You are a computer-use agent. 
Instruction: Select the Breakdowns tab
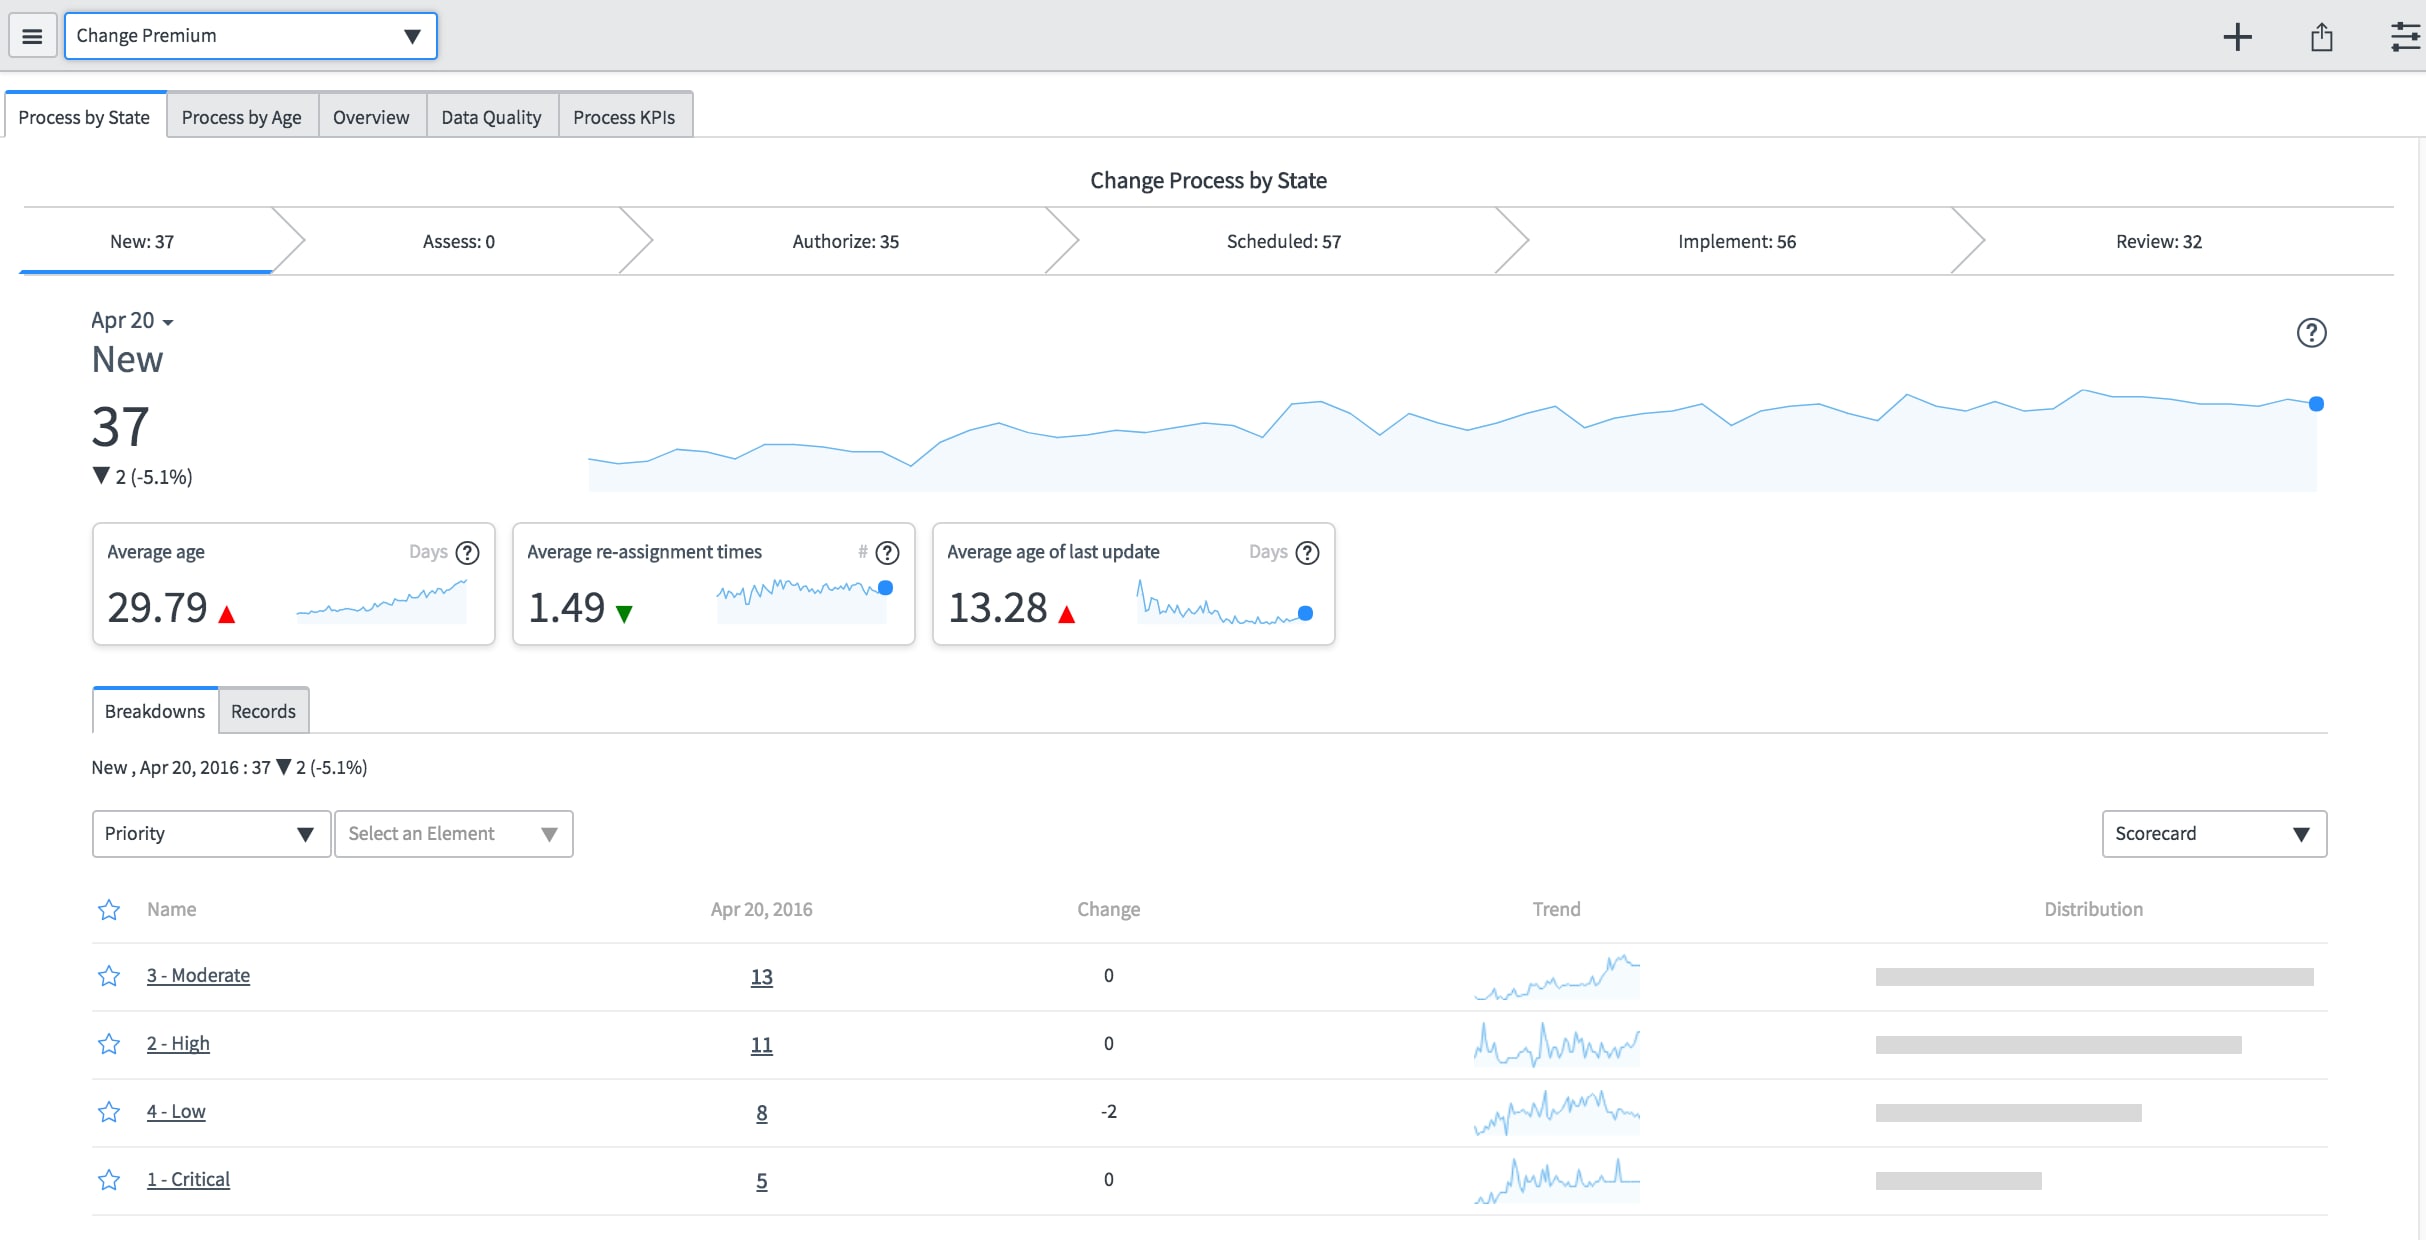point(155,711)
